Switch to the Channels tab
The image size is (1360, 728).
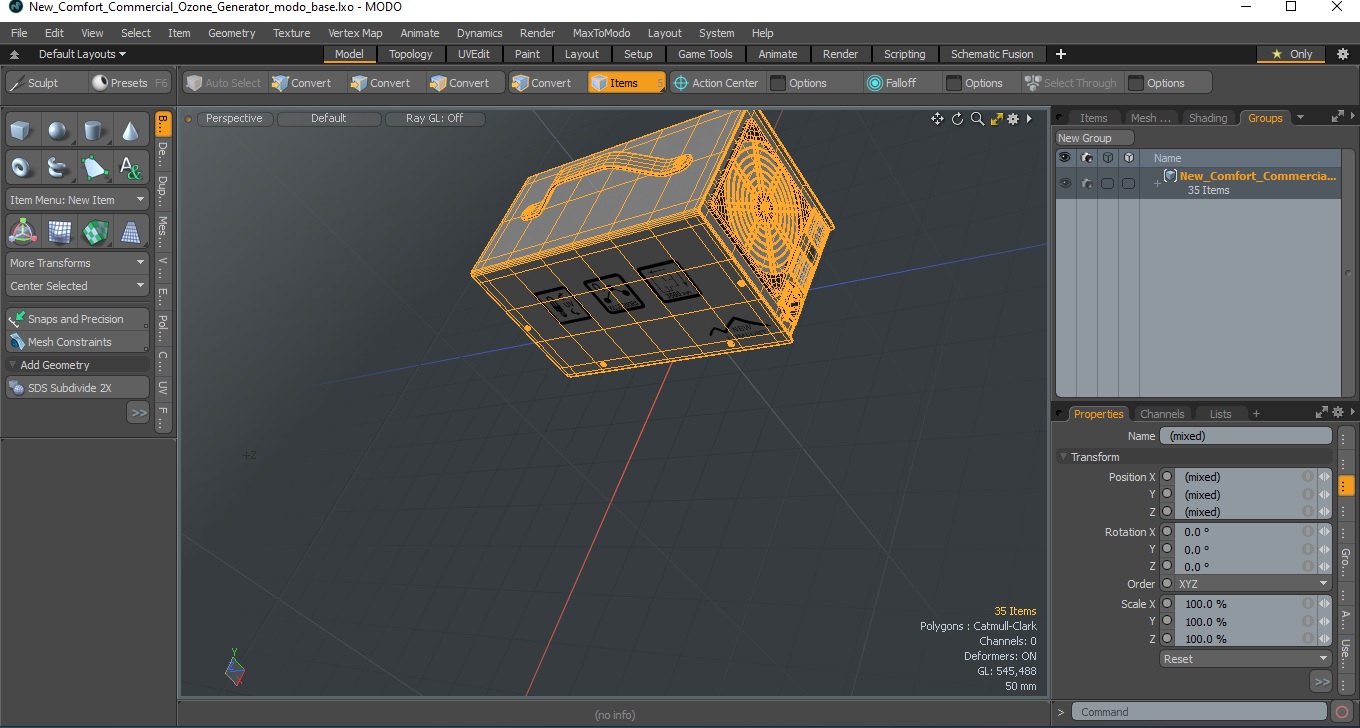[1162, 414]
